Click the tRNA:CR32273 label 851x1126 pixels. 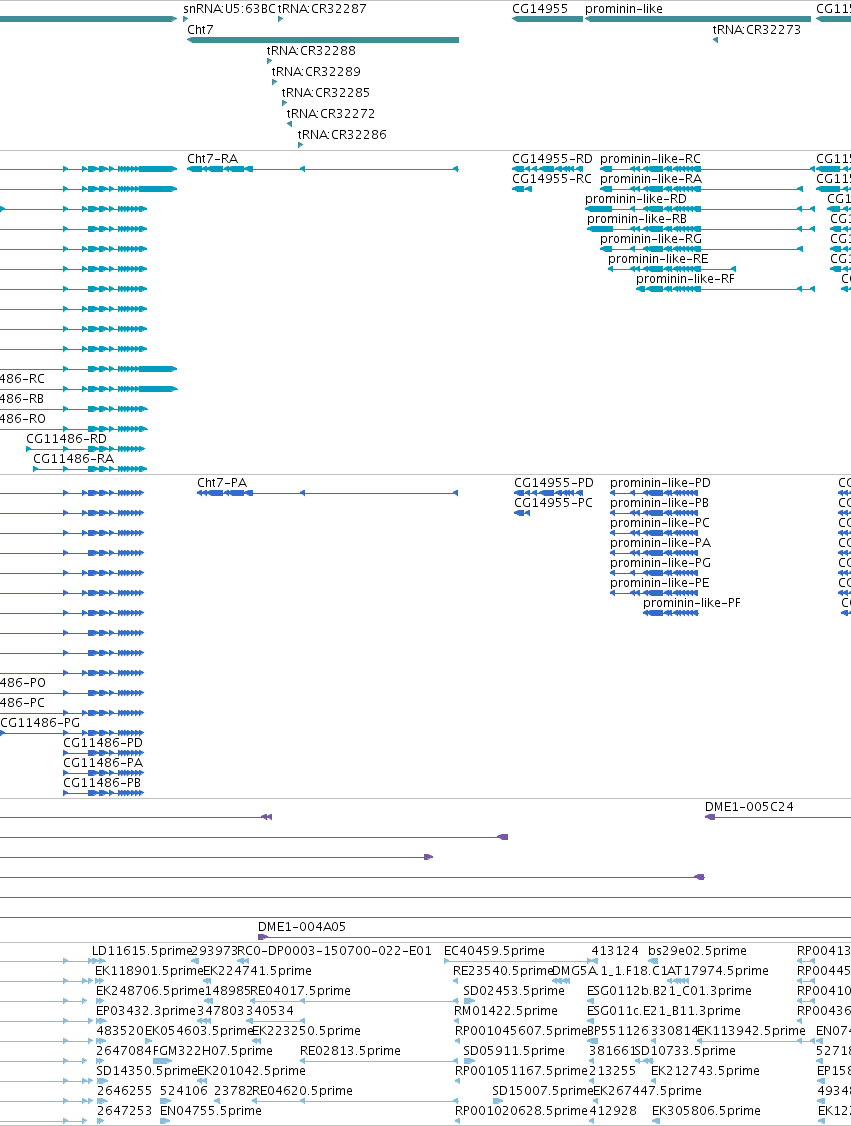click(757, 29)
